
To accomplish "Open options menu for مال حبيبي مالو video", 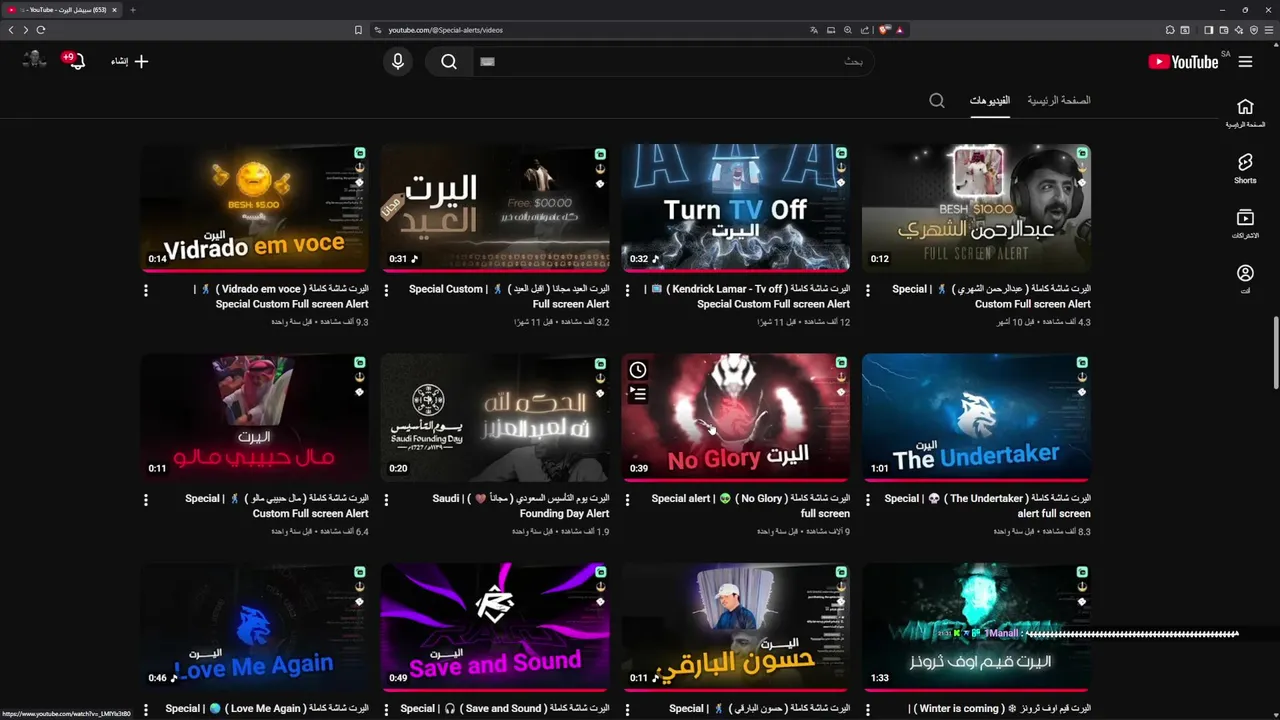I will pos(146,500).
